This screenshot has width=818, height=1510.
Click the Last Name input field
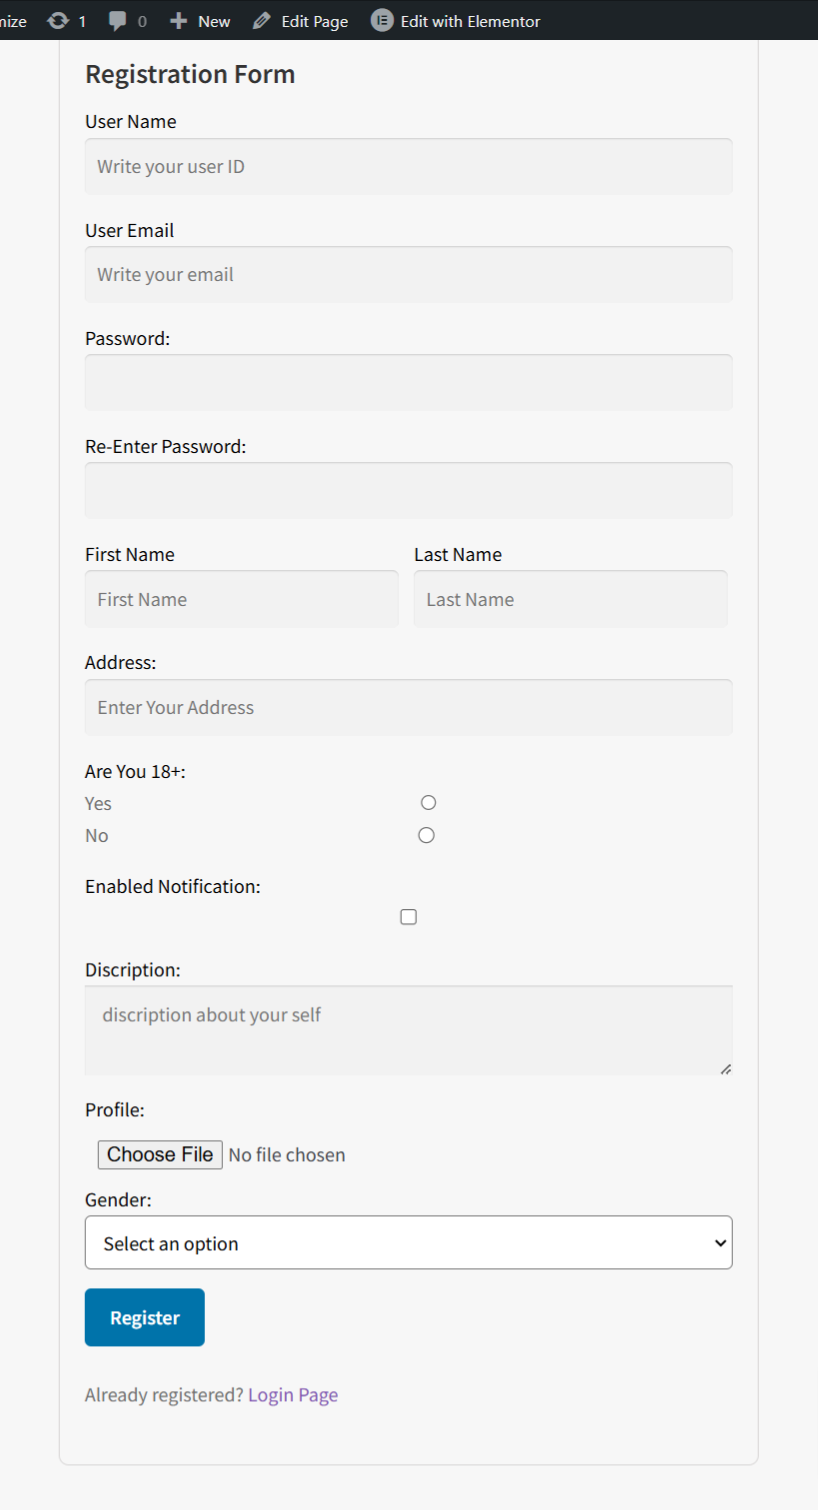570,600
